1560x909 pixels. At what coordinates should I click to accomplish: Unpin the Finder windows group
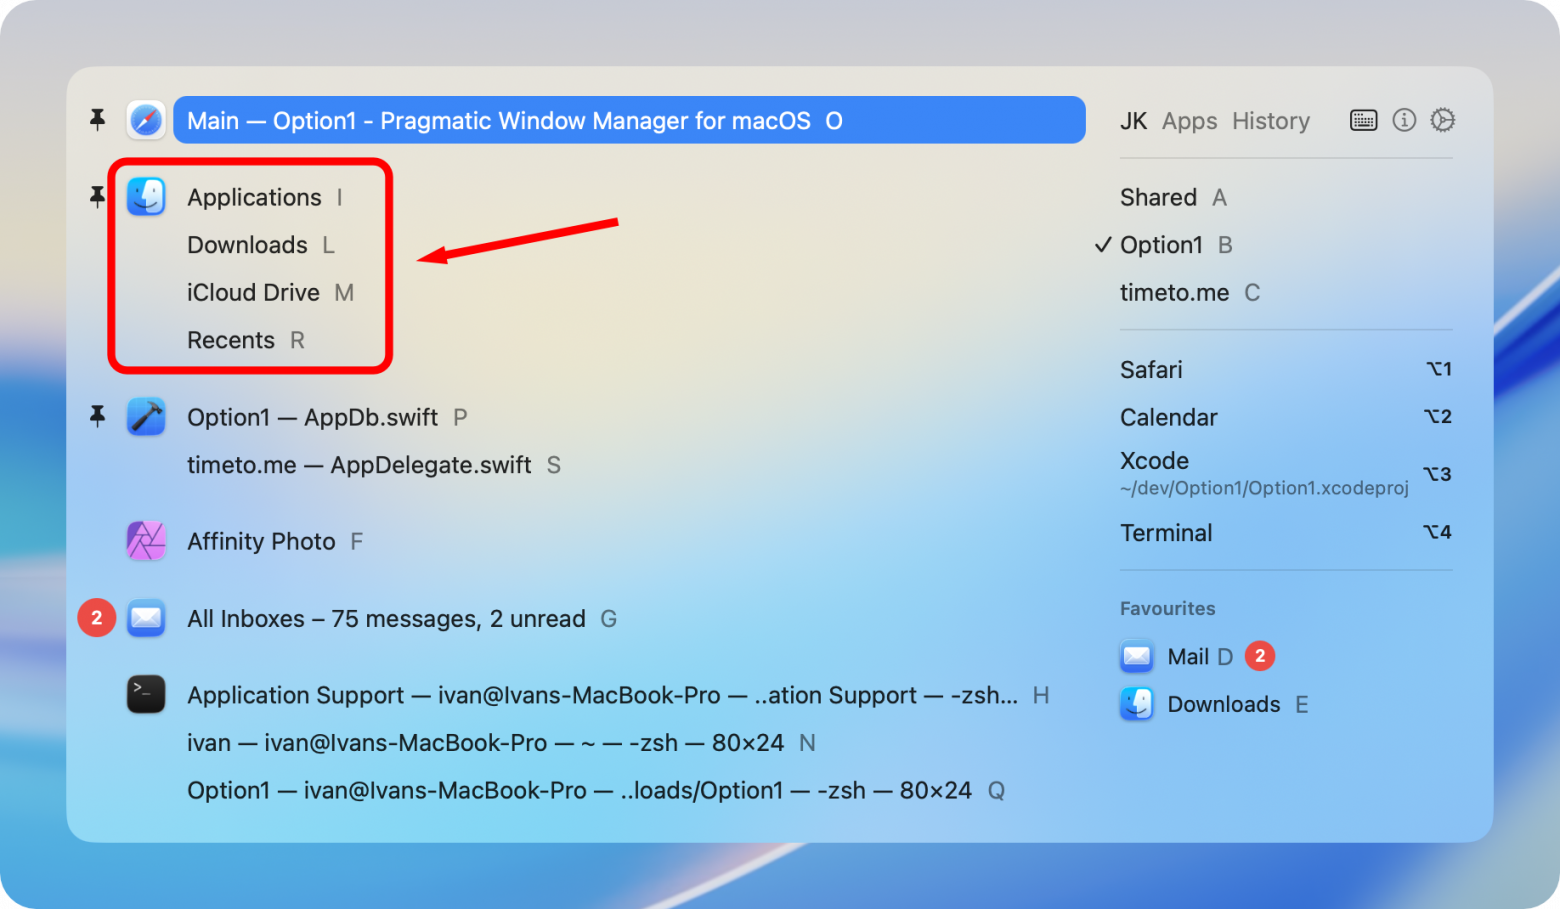[x=97, y=197]
